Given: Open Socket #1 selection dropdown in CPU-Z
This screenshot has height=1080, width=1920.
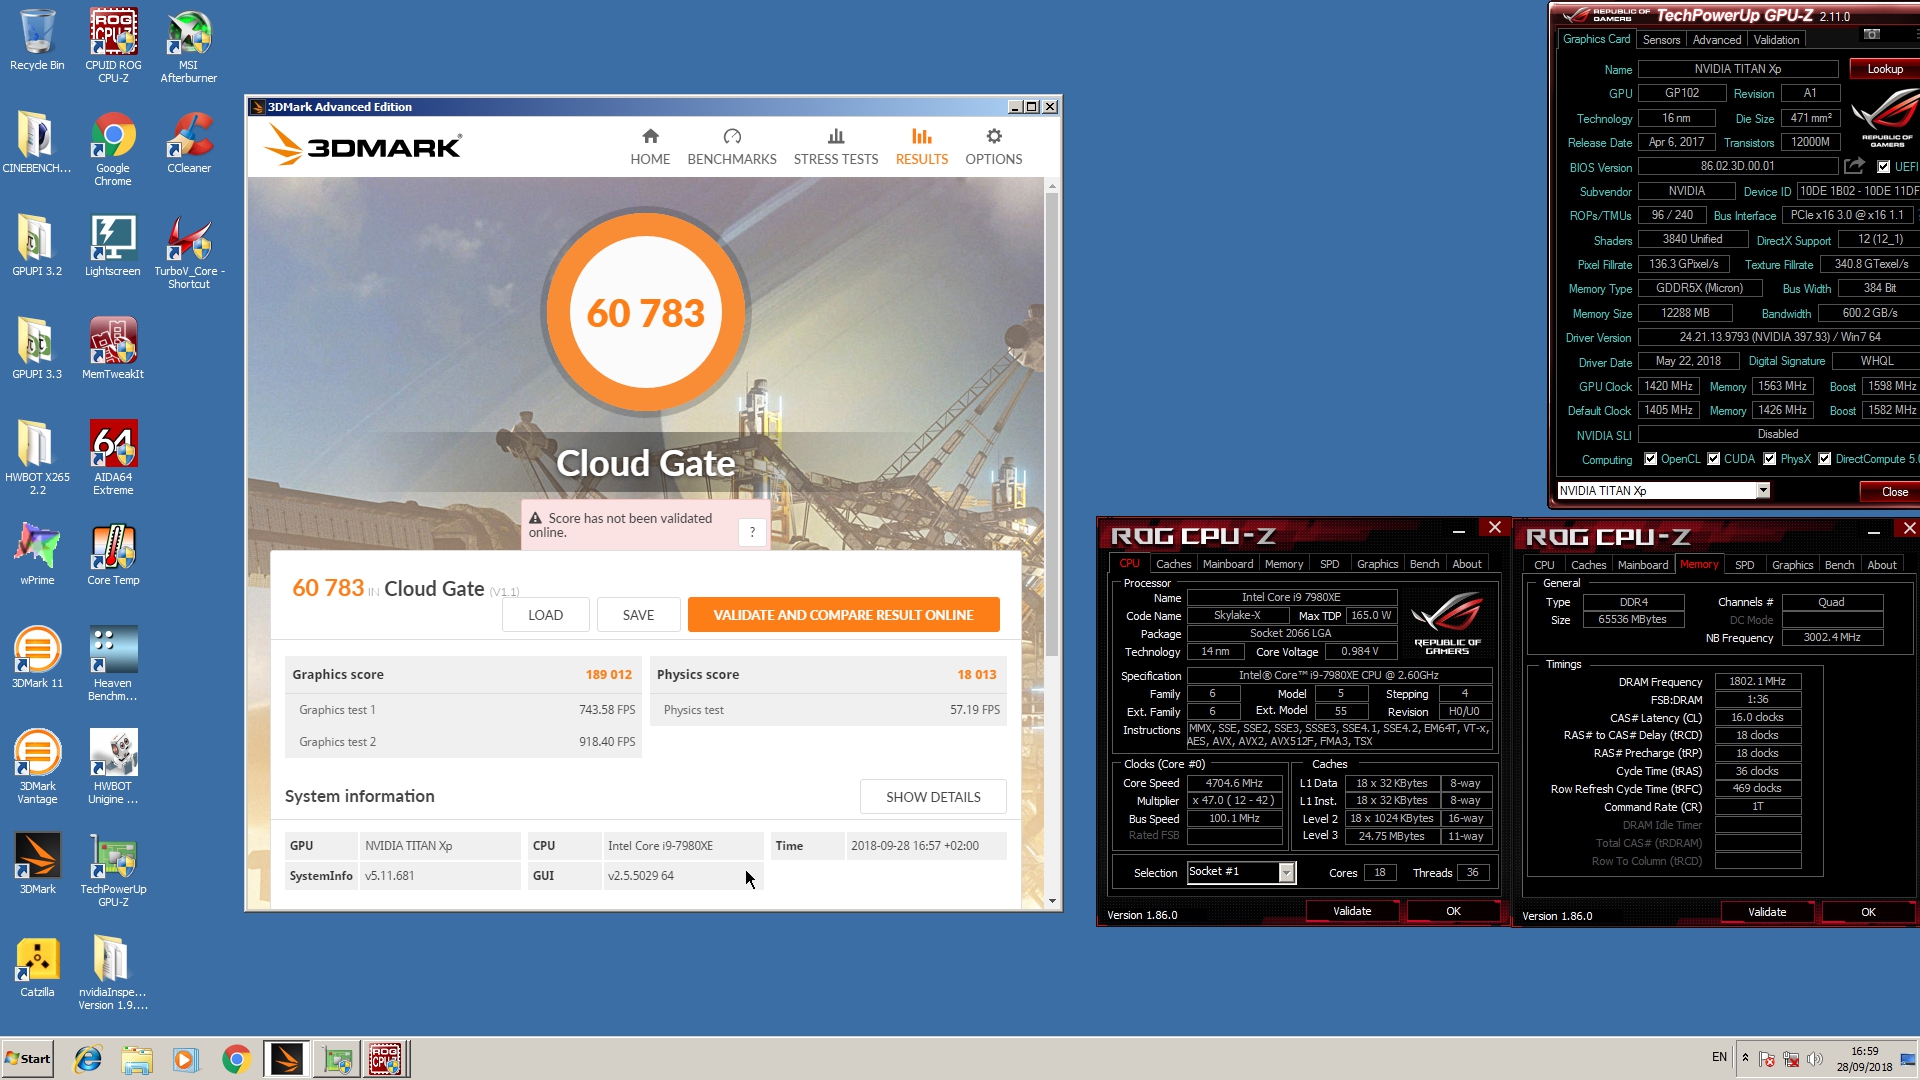Looking at the screenshot, I should coord(1287,873).
